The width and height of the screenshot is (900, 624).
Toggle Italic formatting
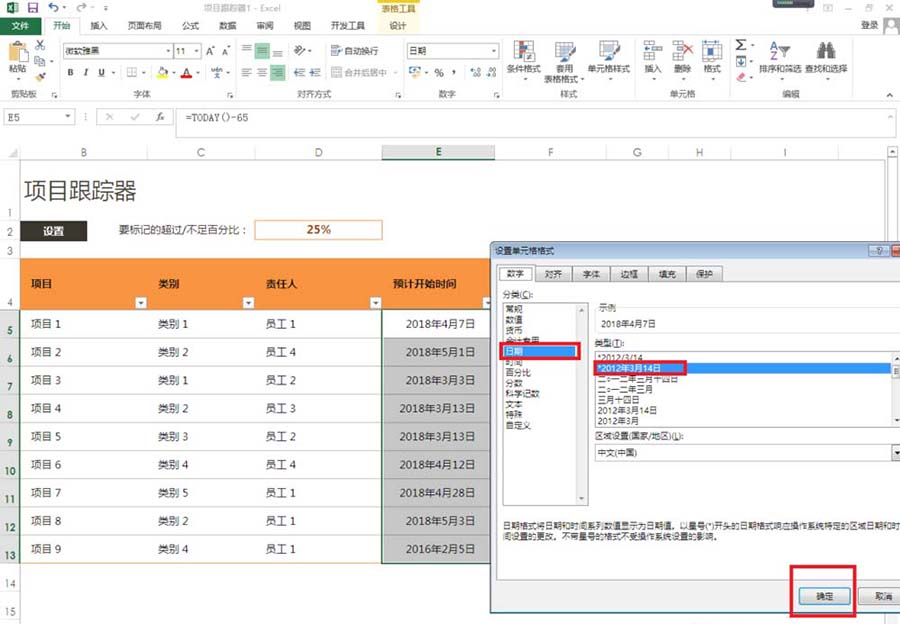(x=86, y=71)
